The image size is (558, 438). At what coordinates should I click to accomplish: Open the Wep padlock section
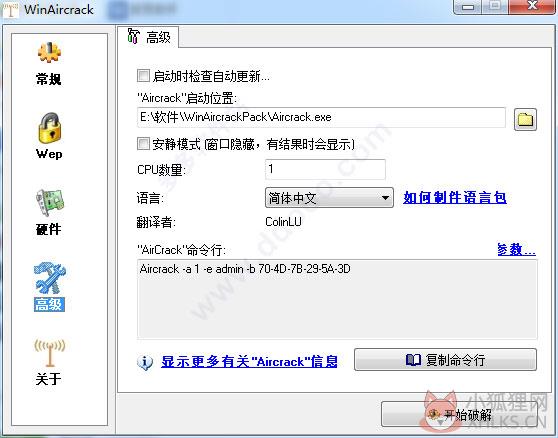pos(49,128)
